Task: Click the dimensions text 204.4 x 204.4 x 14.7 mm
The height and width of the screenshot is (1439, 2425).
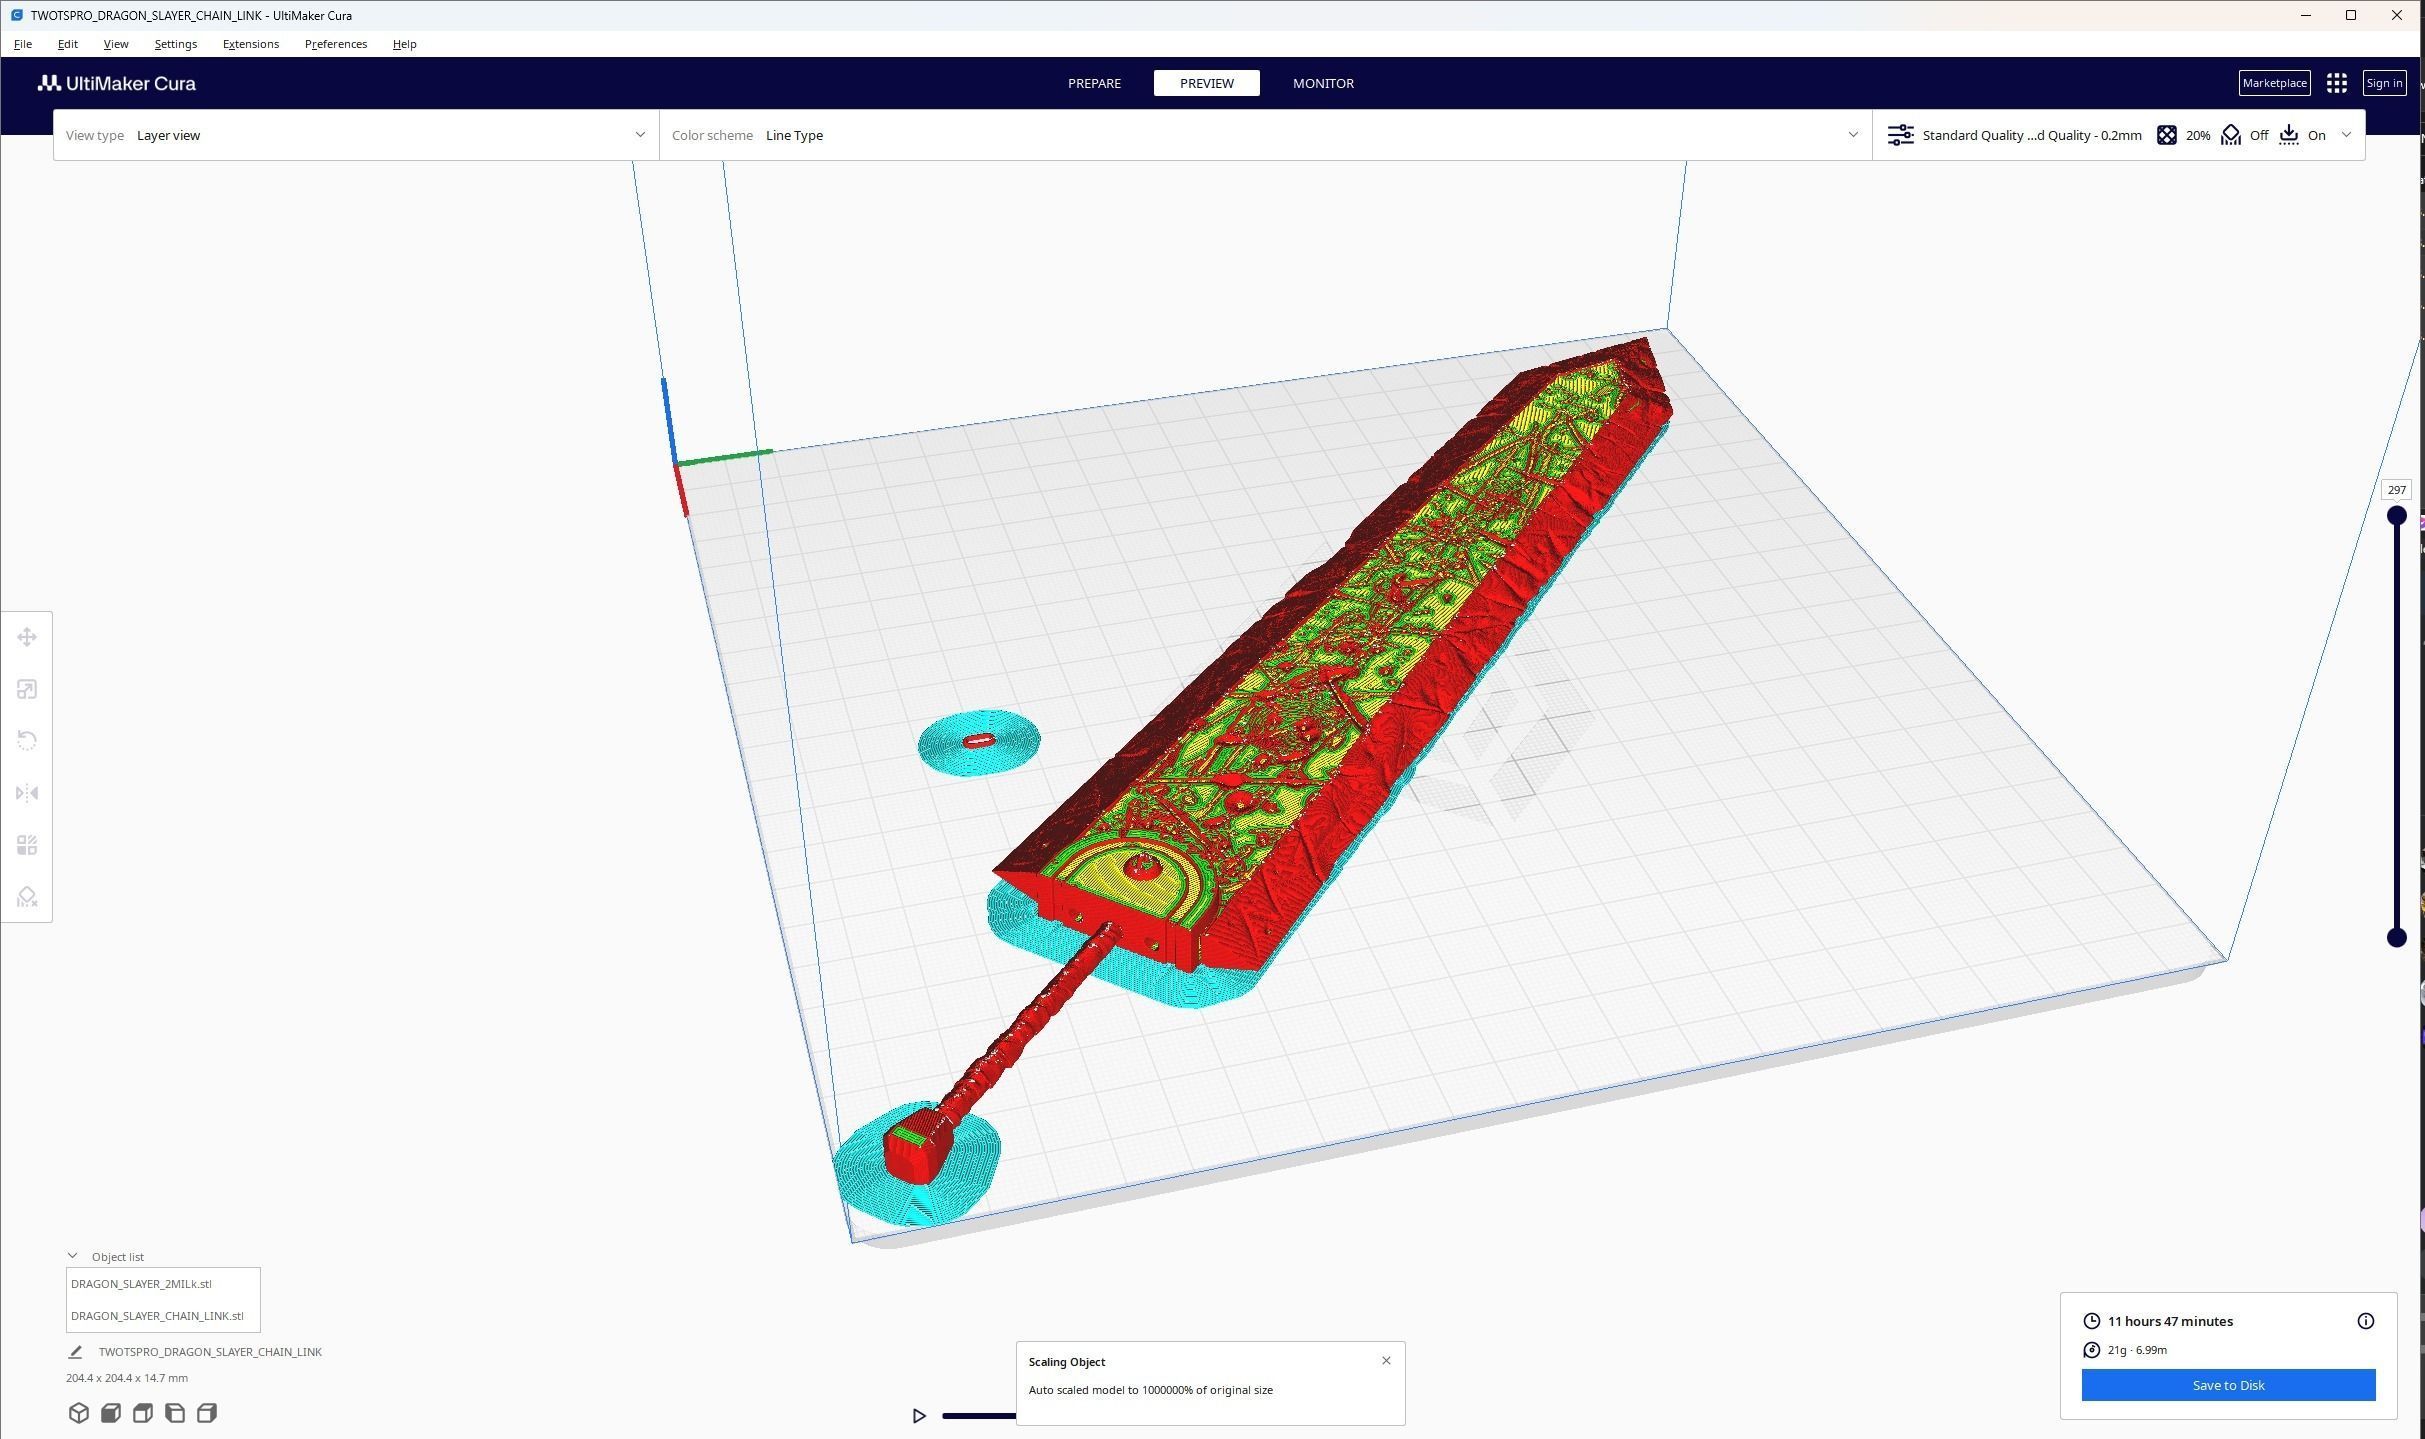Action: [127, 1378]
